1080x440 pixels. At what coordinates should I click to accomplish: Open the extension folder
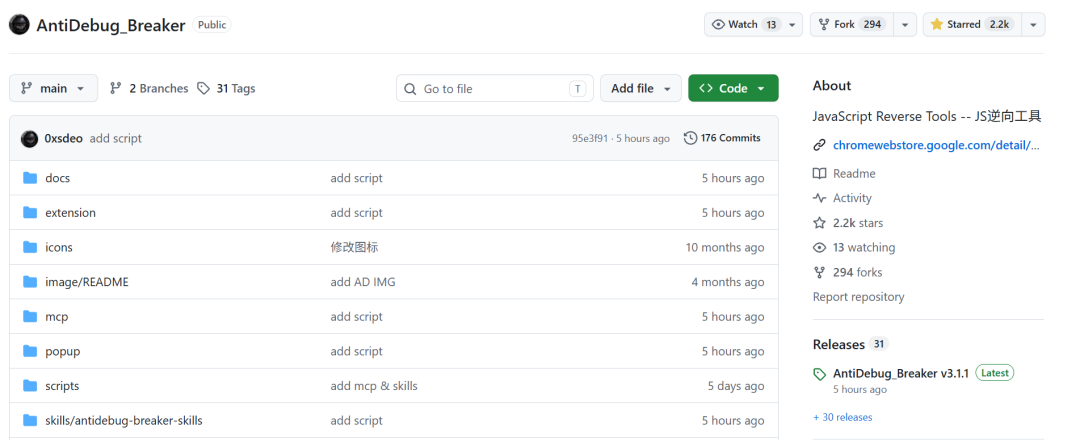(x=70, y=213)
